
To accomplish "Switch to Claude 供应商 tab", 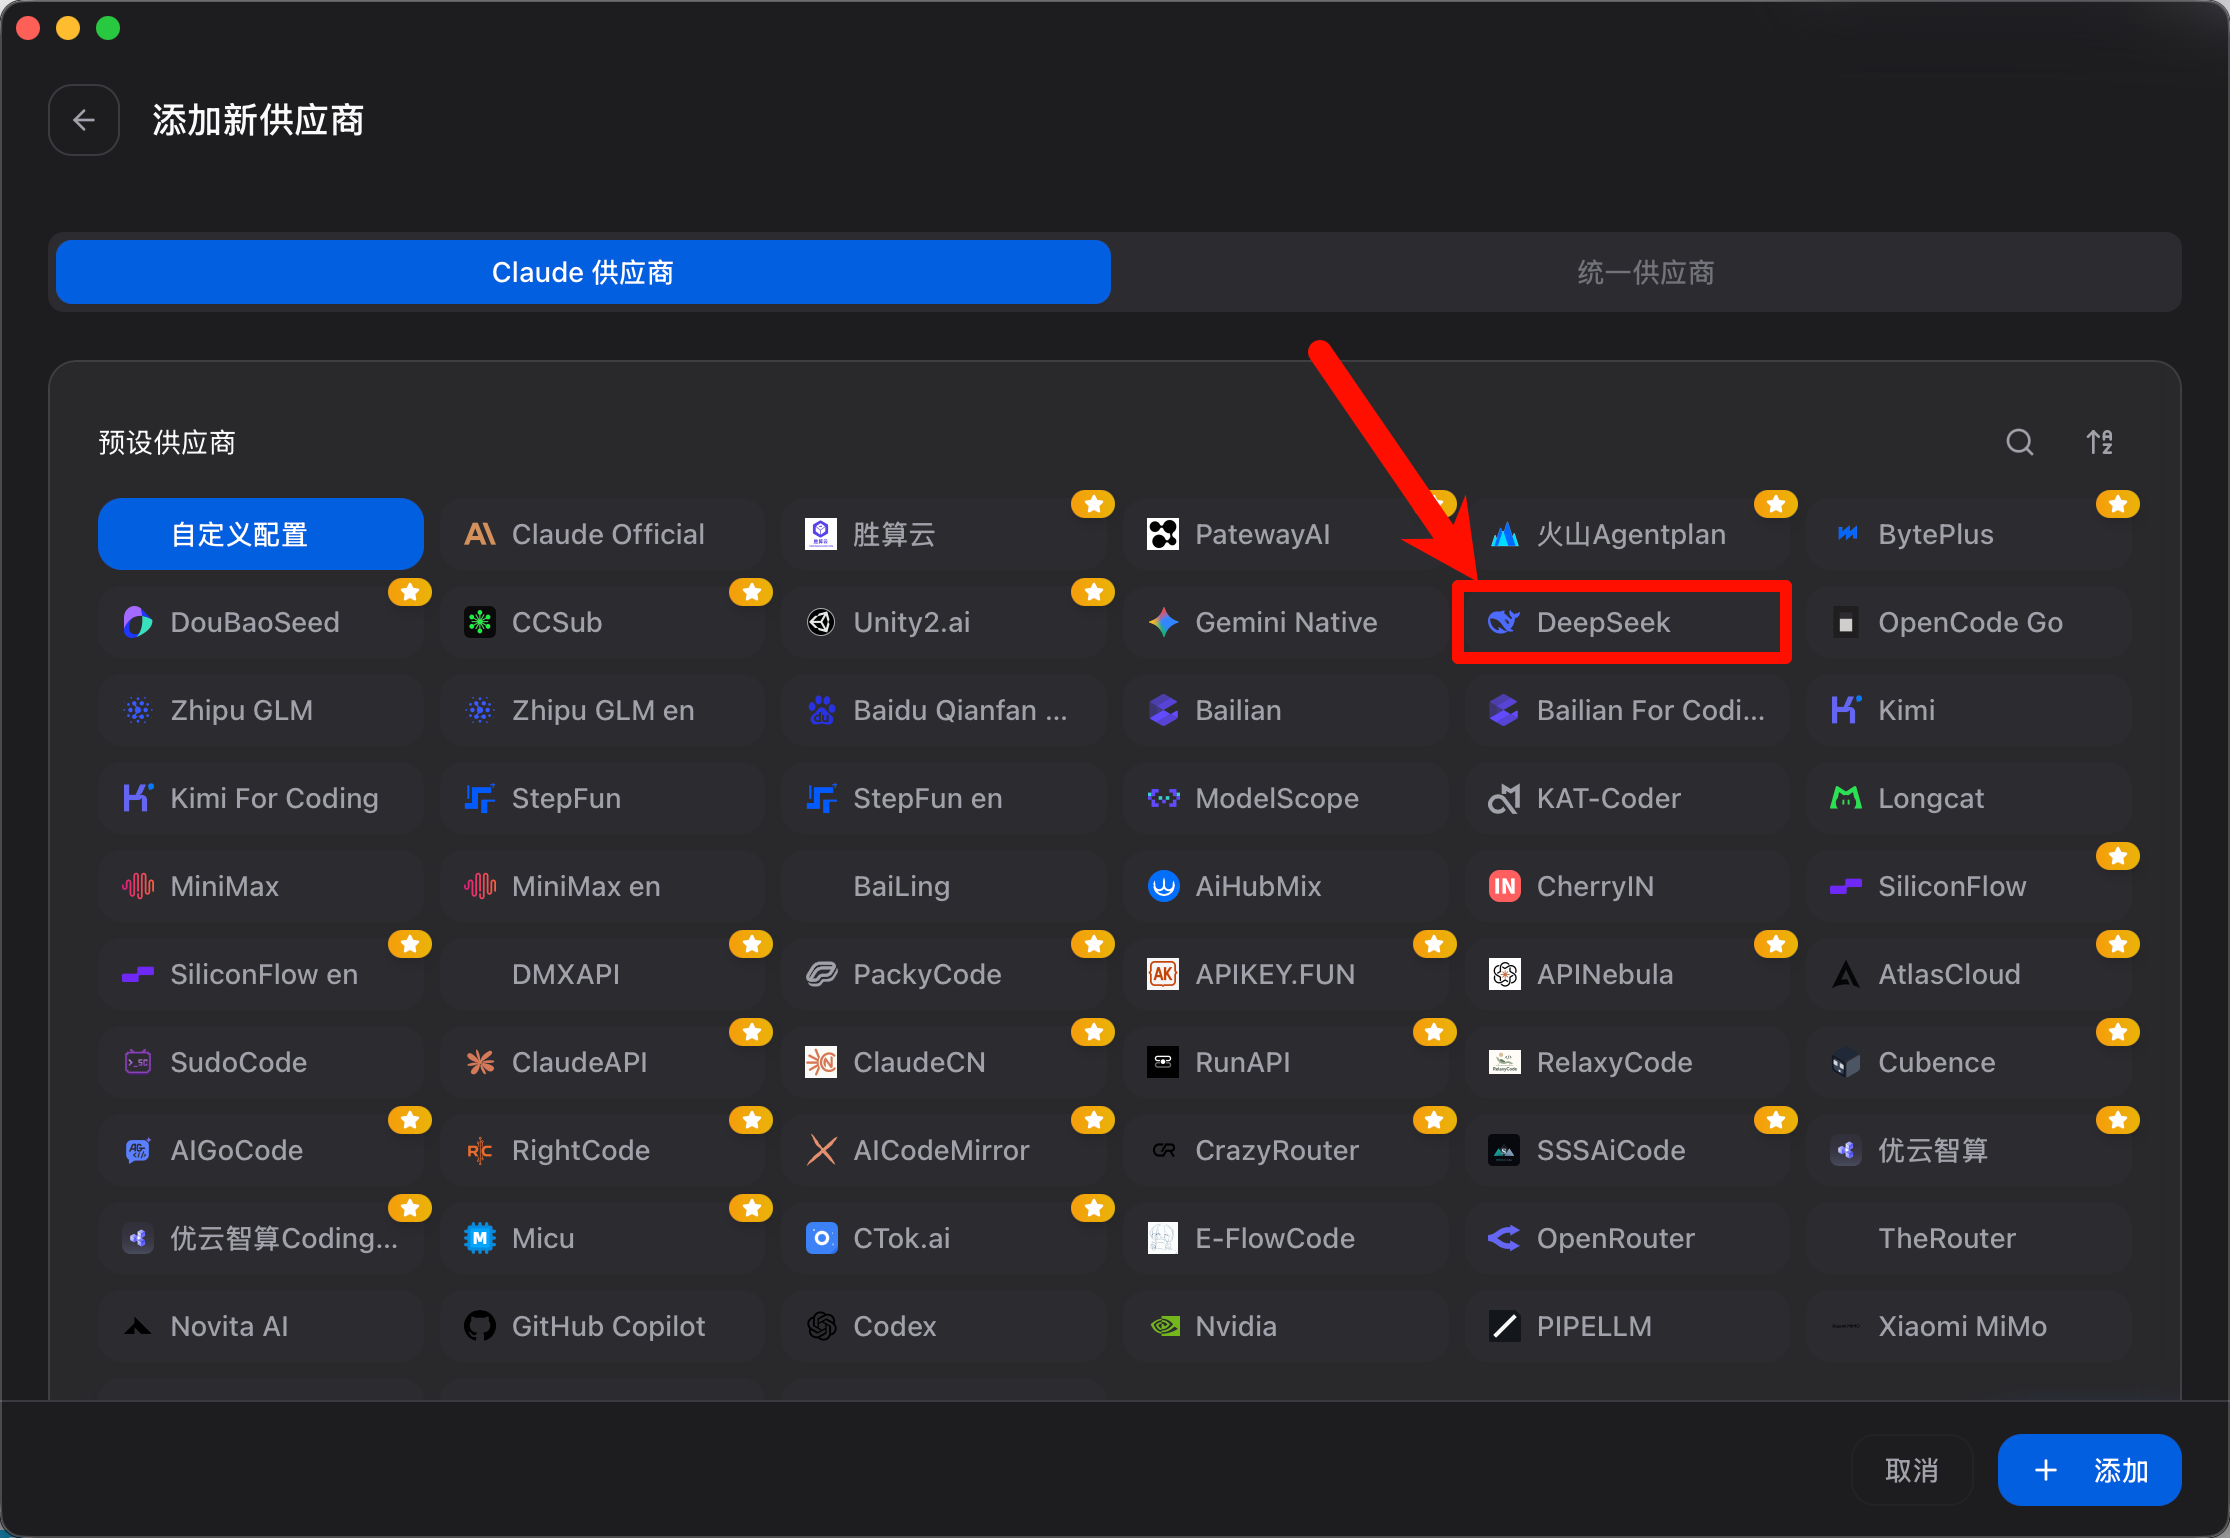I will [583, 272].
